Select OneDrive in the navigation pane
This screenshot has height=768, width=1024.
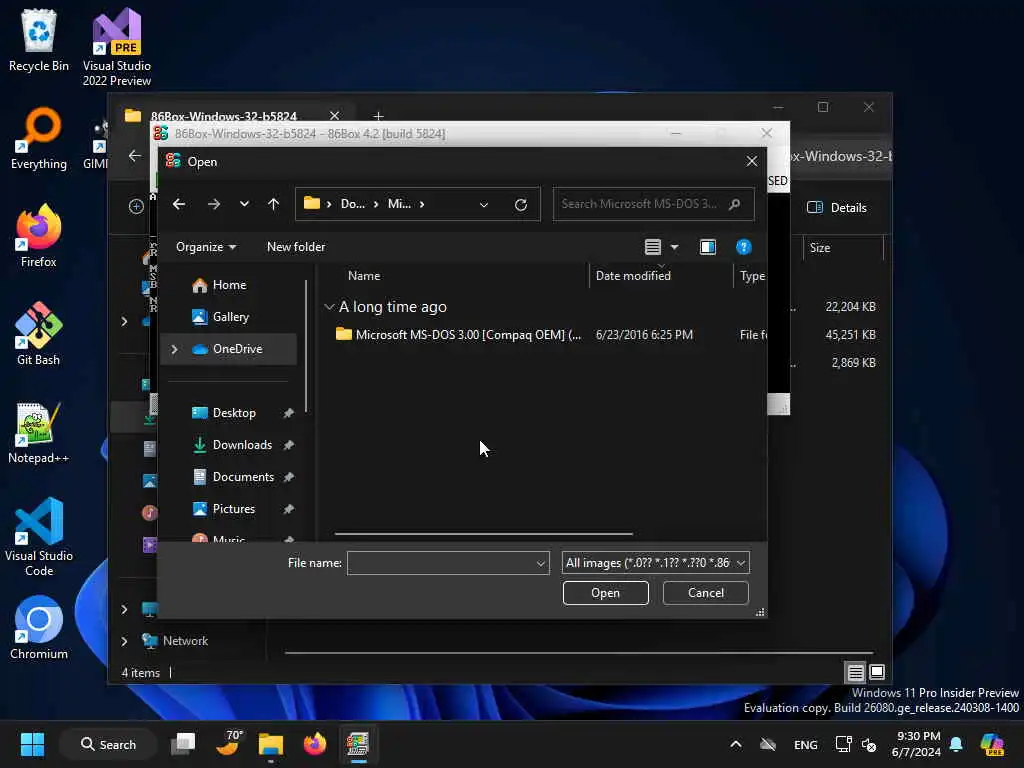229,349
